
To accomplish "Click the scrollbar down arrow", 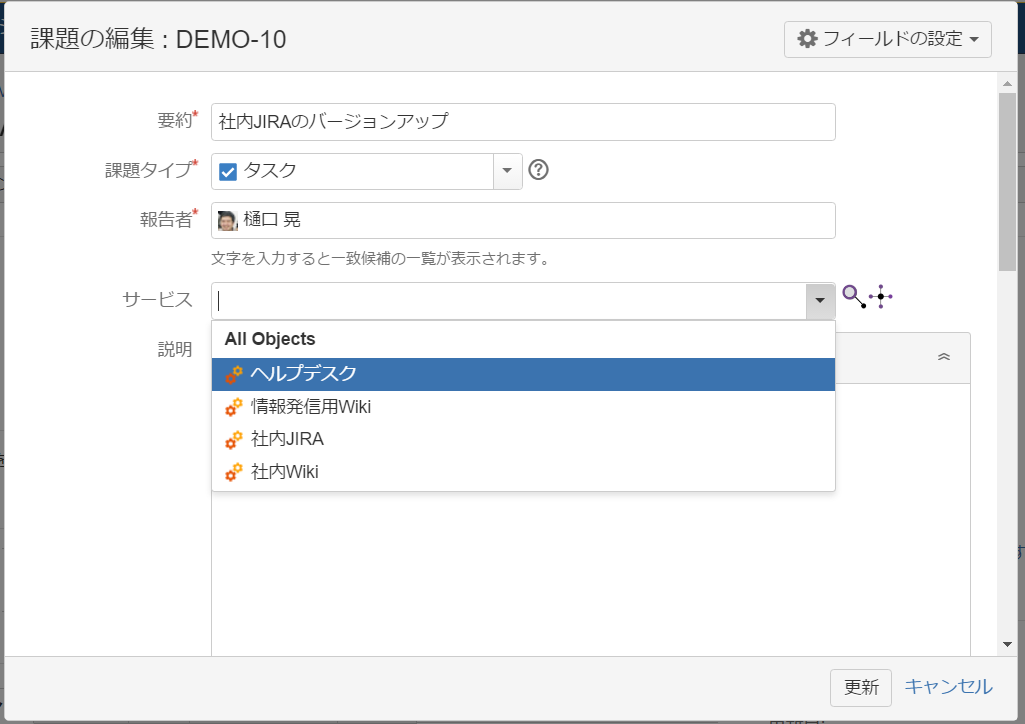I will [1007, 644].
